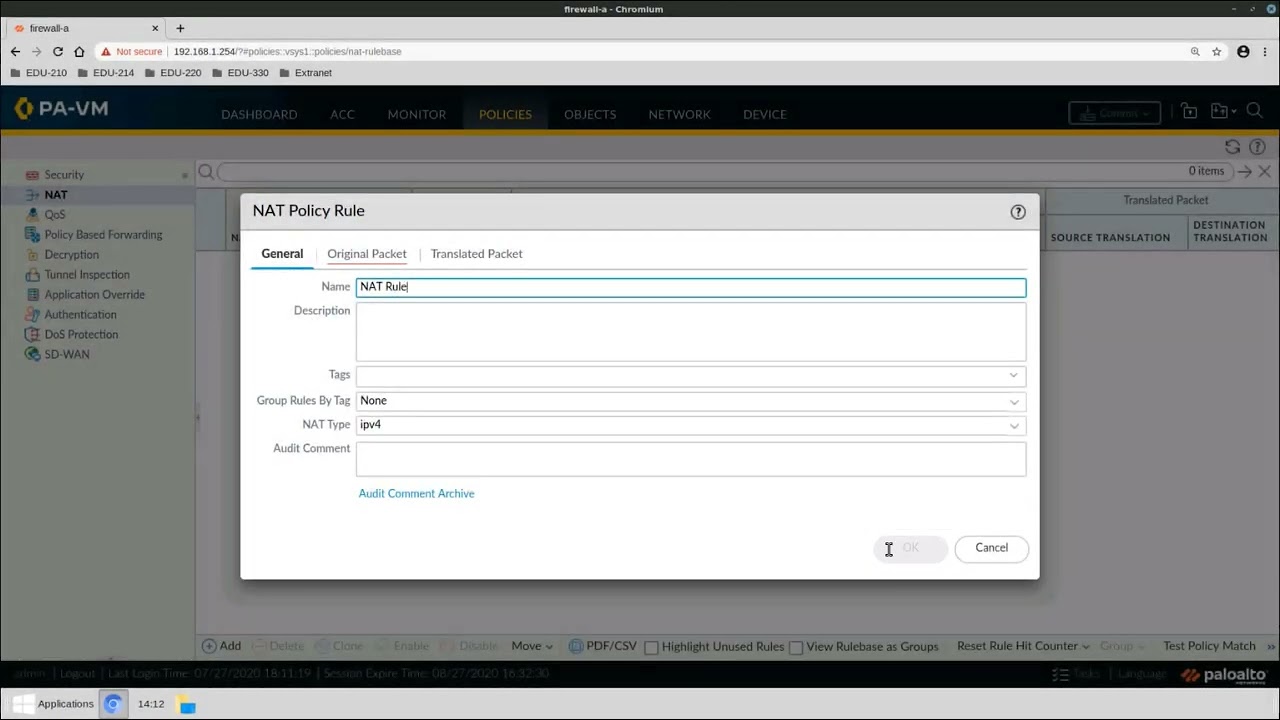Open the Extranet bookmark folder

[x=305, y=73]
